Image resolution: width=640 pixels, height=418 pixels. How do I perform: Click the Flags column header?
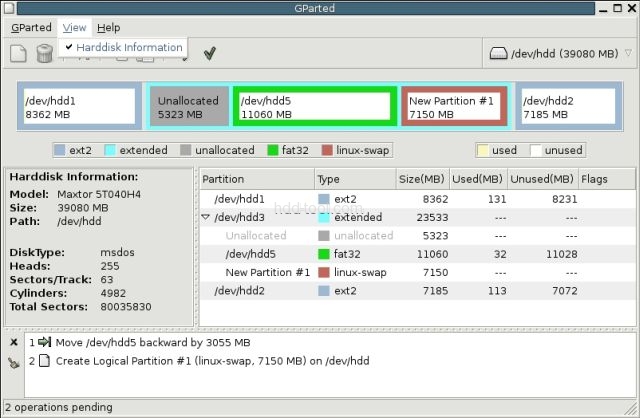(x=607, y=179)
